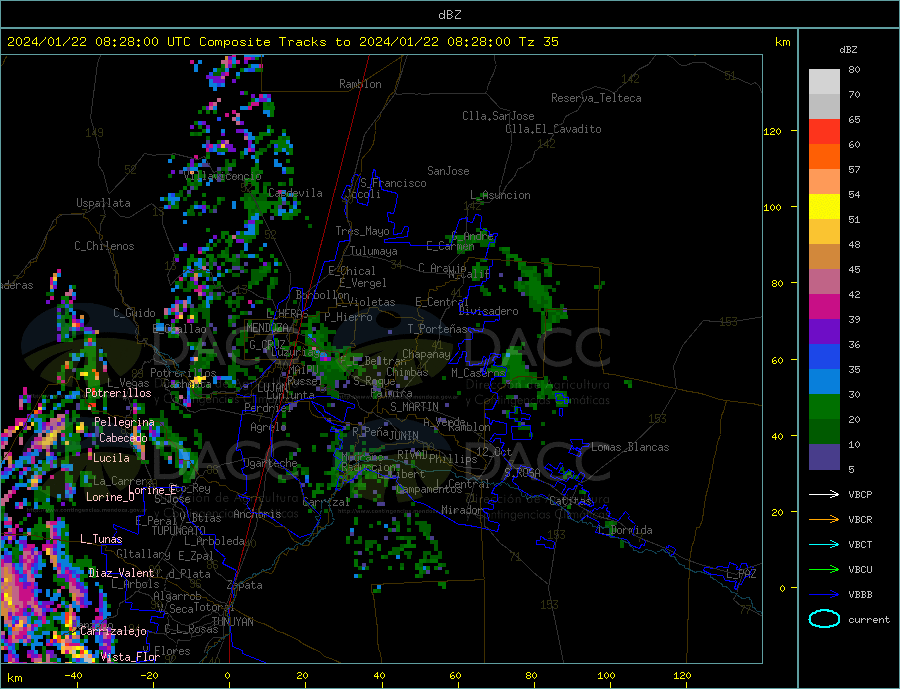Click the Pellegrina map label
The width and height of the screenshot is (900, 689).
[x=124, y=422]
